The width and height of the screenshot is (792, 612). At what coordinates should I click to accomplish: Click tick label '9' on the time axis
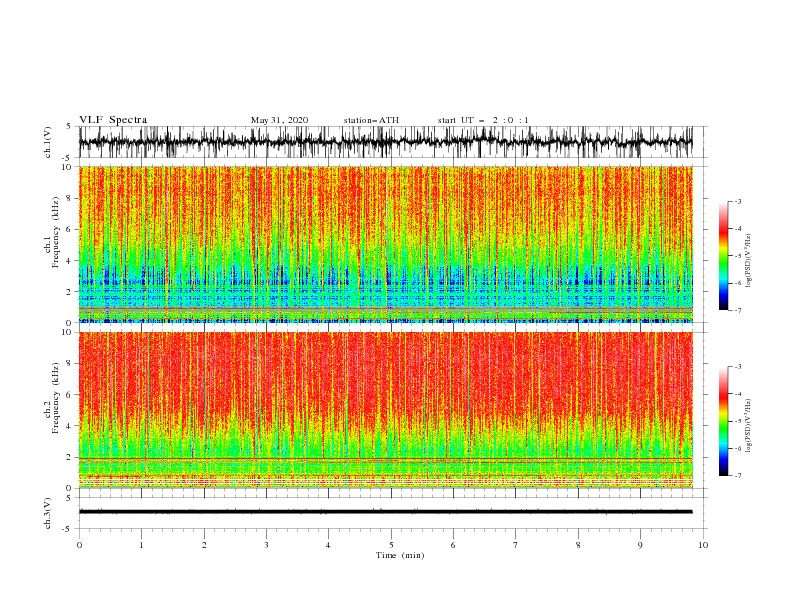(x=640, y=545)
